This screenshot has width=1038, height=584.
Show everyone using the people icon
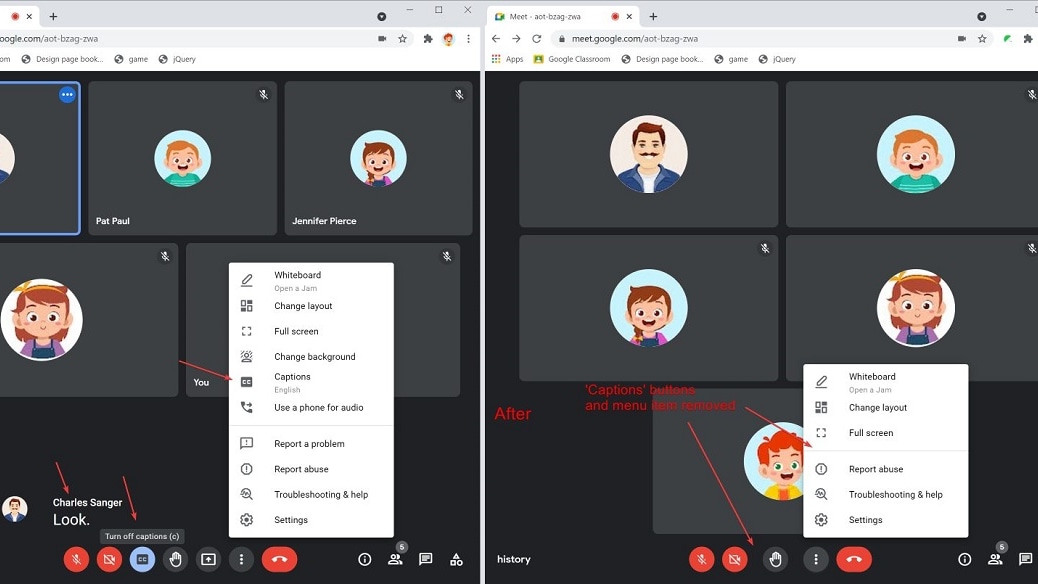pyautogui.click(x=395, y=559)
